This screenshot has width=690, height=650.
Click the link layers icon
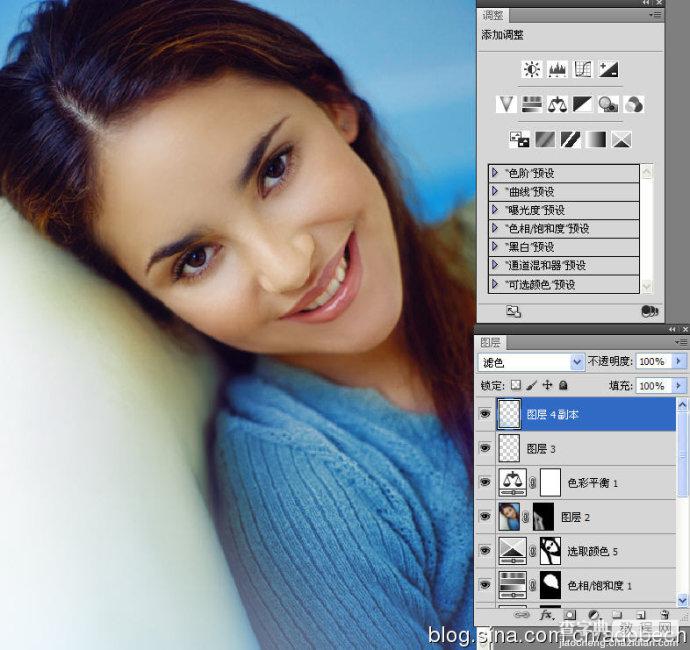[x=521, y=615]
